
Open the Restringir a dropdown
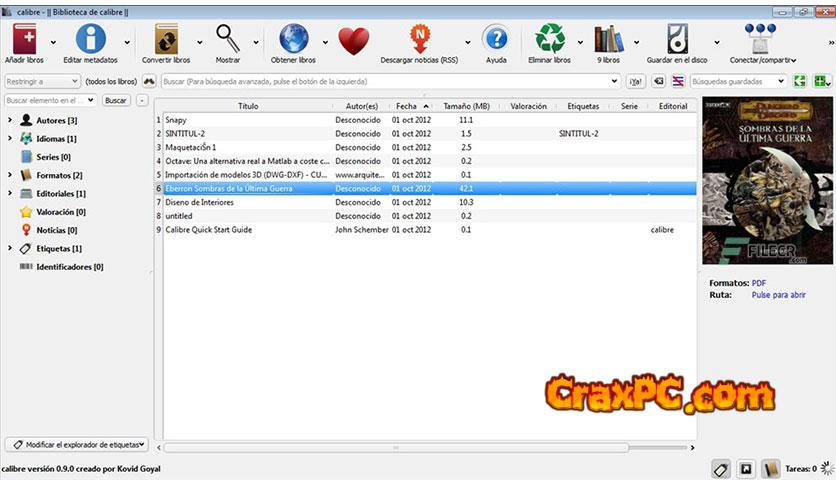(42, 81)
